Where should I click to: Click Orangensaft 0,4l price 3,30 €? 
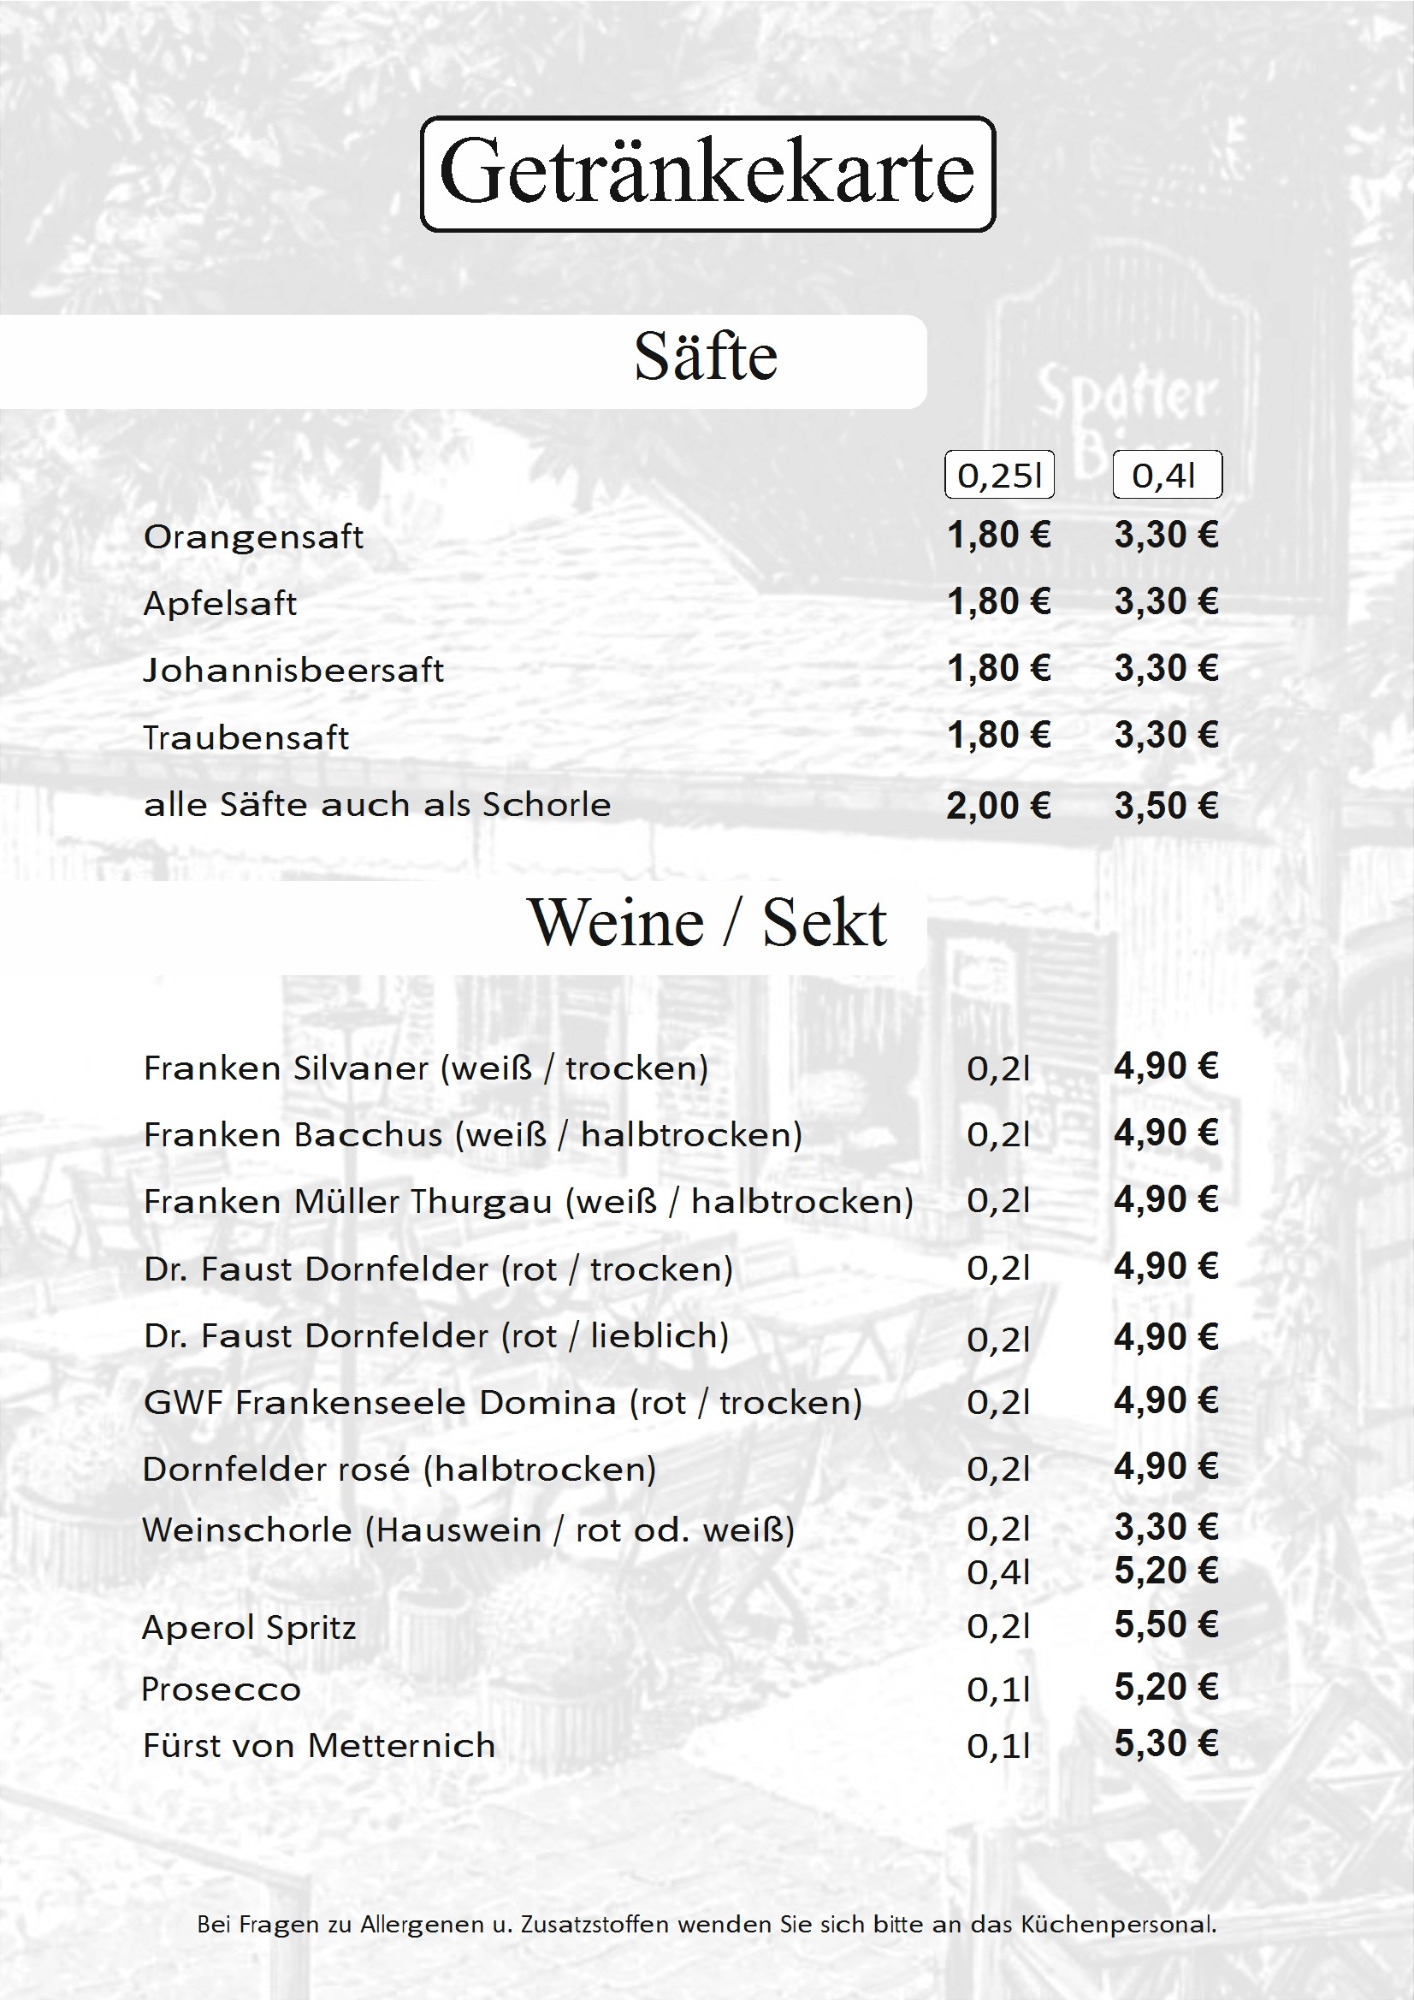1167,536
